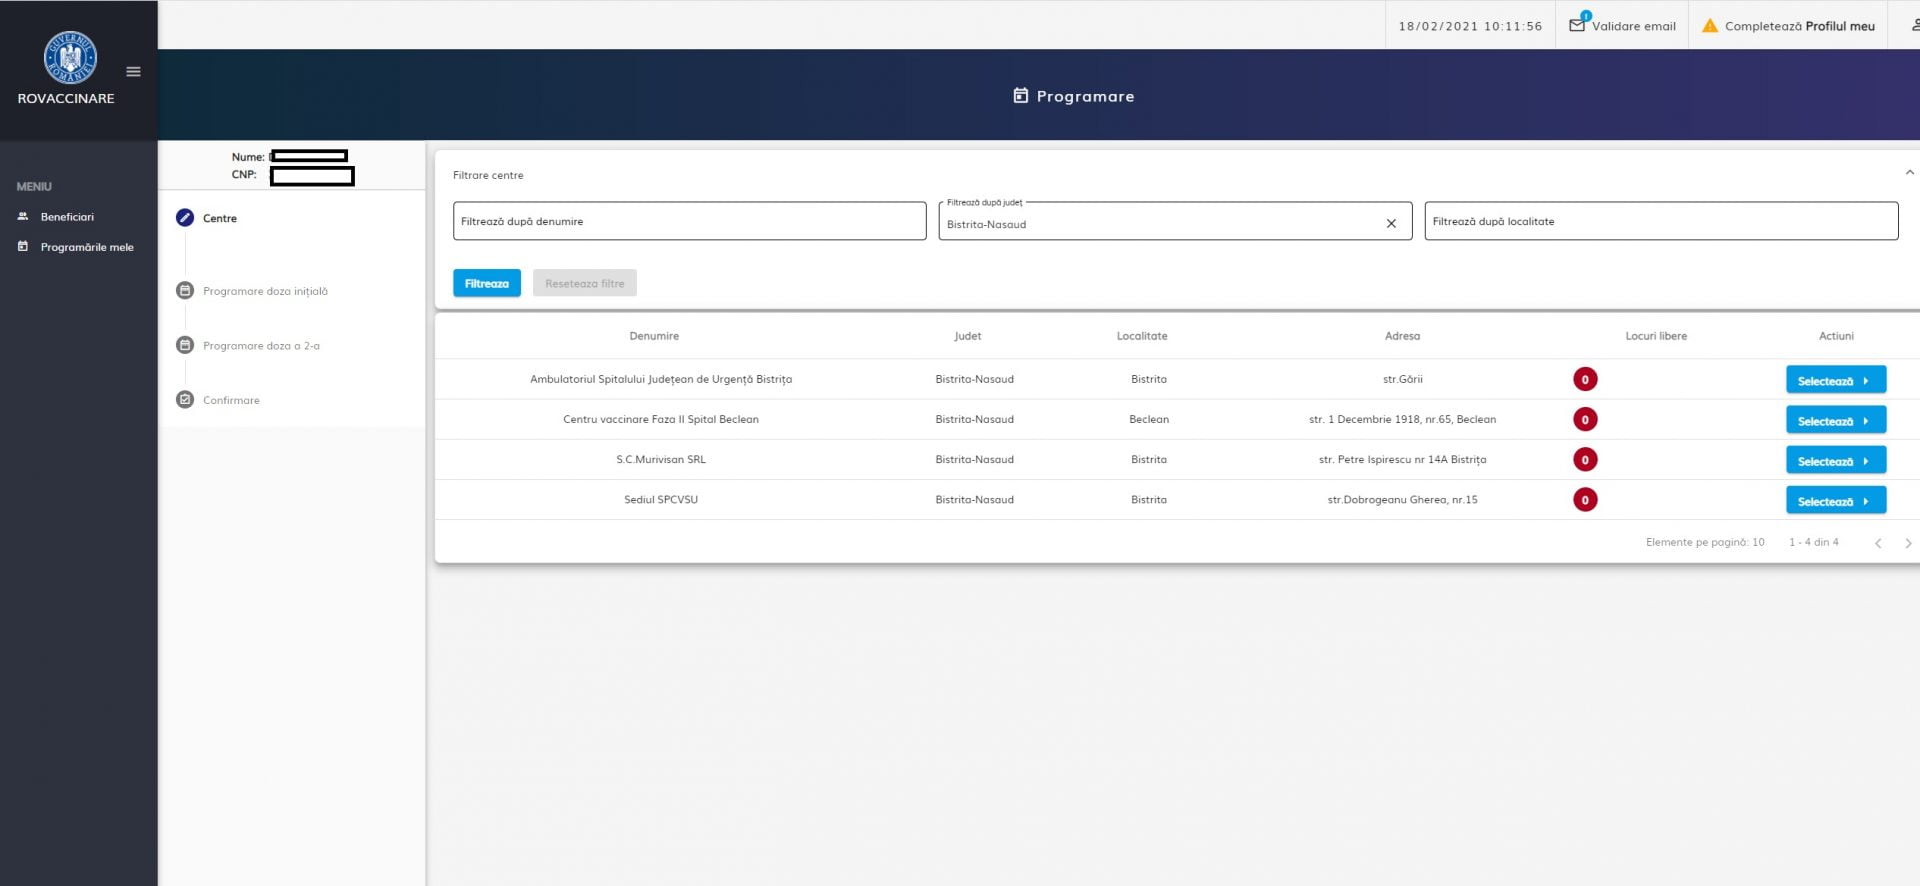Open the user account icon

[1915, 25]
